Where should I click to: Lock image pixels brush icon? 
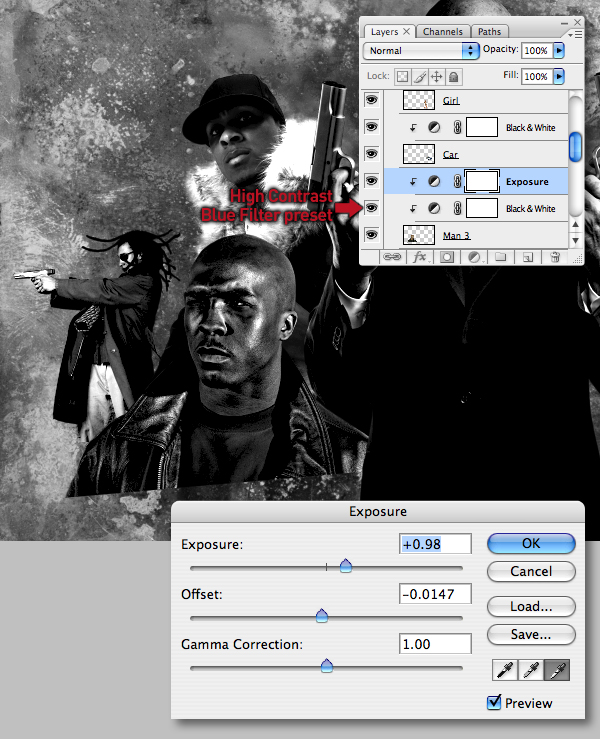coord(419,77)
